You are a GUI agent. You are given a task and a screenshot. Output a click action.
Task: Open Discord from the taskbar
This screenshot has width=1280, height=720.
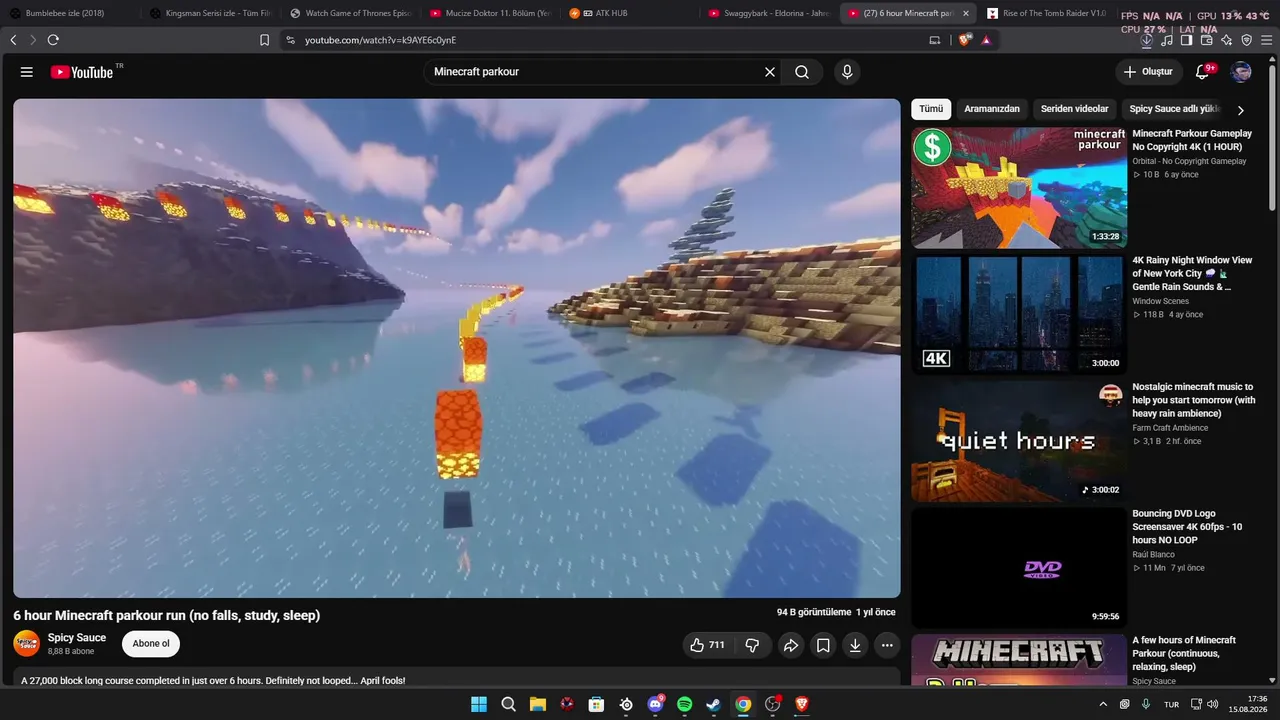coord(655,704)
